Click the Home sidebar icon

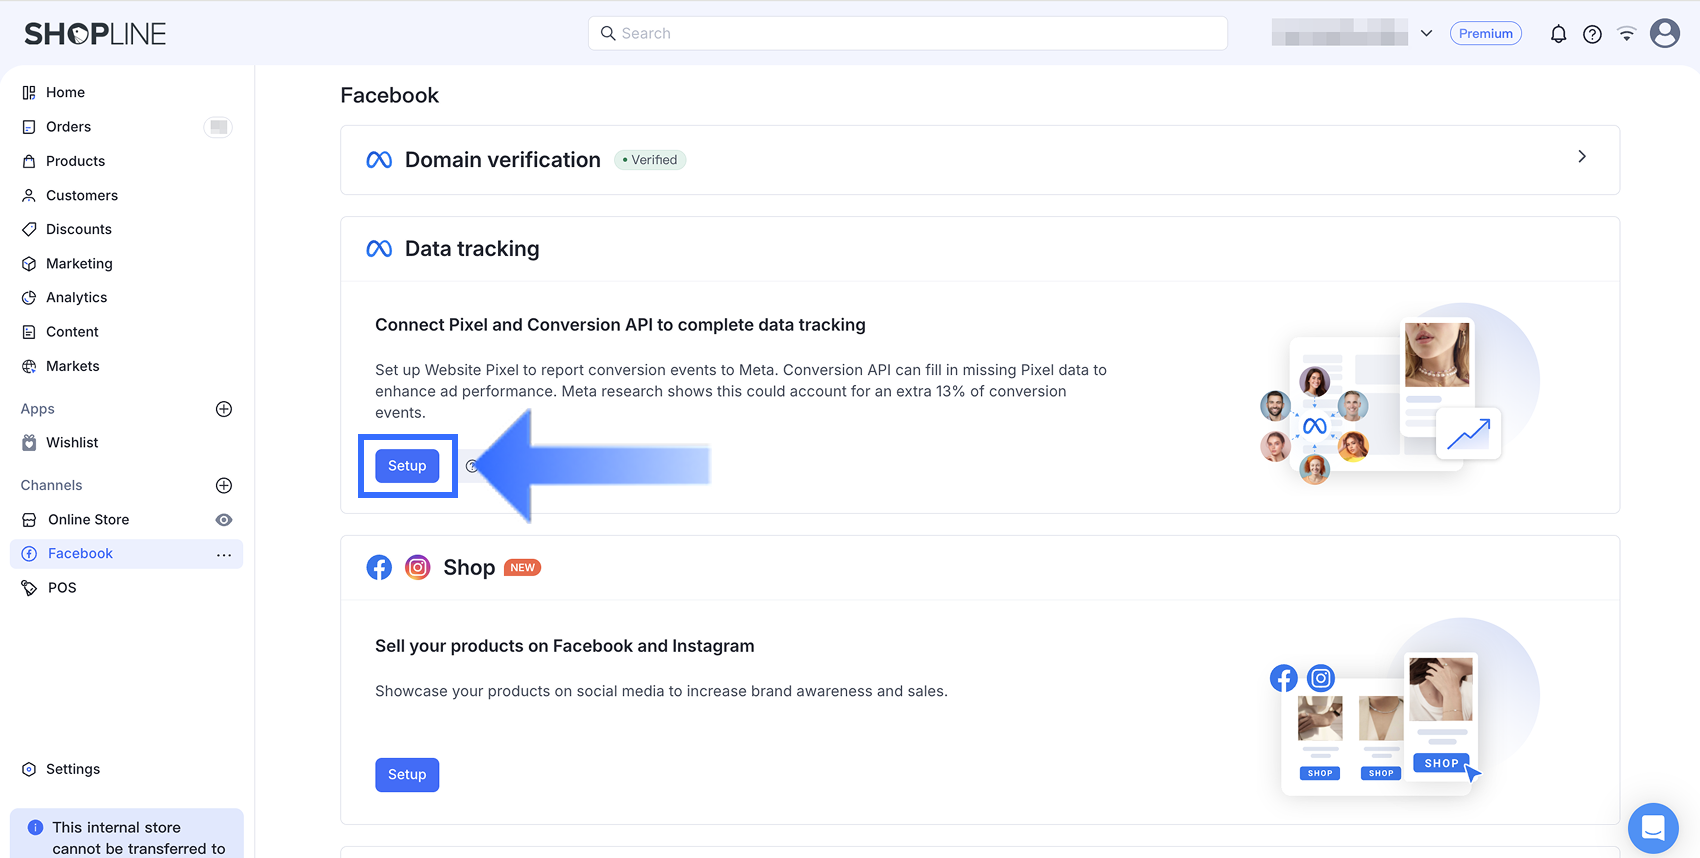(29, 92)
